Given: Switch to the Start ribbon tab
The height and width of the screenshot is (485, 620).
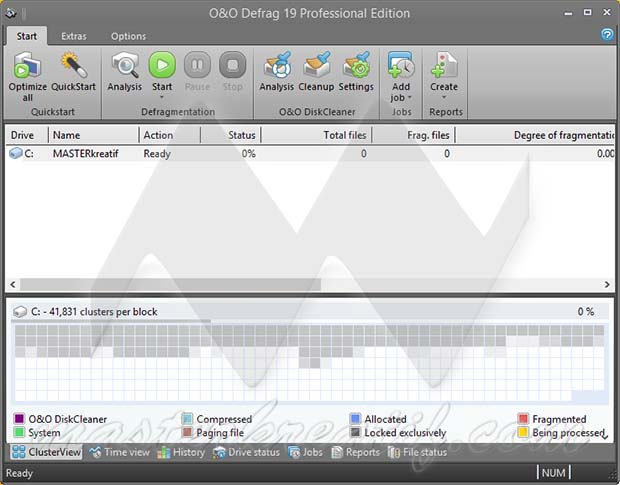Looking at the screenshot, I should (26, 36).
